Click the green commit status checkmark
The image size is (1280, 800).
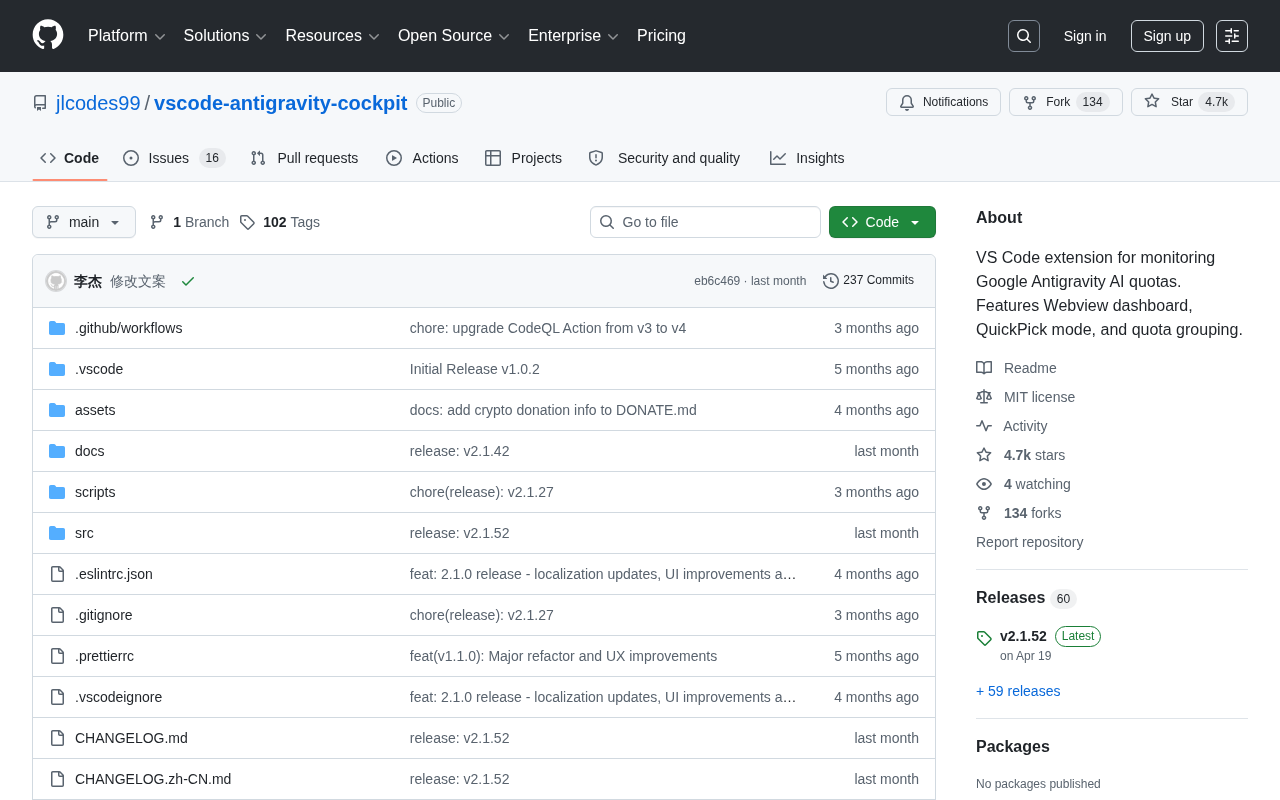tap(188, 281)
